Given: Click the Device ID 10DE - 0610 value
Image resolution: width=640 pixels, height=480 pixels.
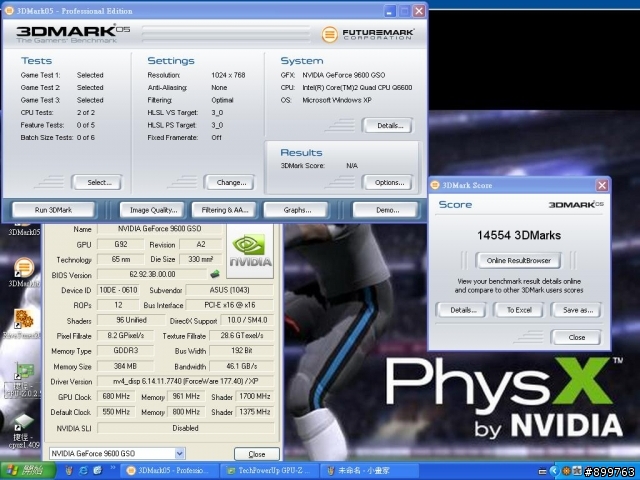Looking at the screenshot, I should click(x=118, y=290).
